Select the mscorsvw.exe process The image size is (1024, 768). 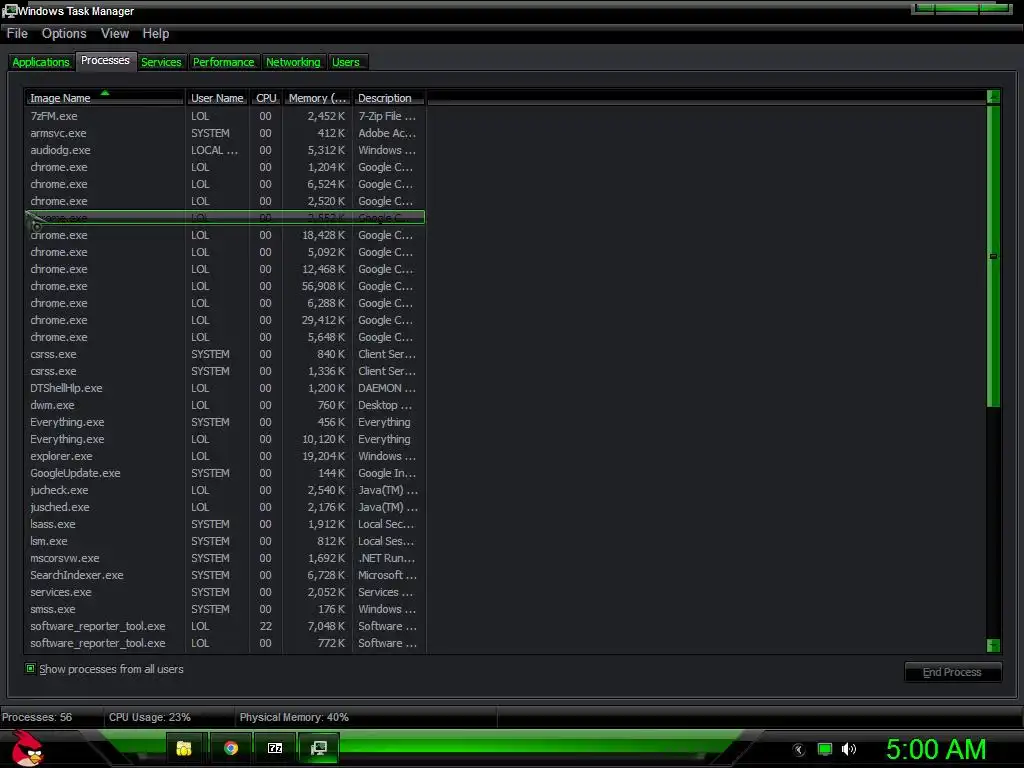[x=225, y=558]
